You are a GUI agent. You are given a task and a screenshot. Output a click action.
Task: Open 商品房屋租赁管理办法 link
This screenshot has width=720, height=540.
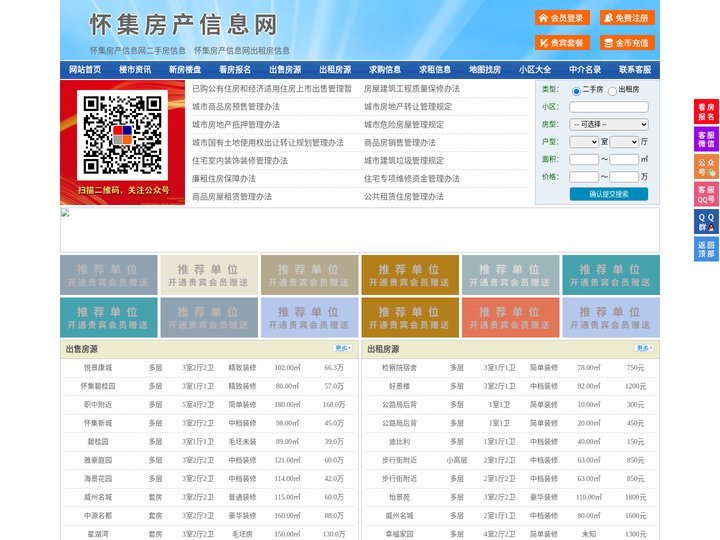click(x=232, y=197)
